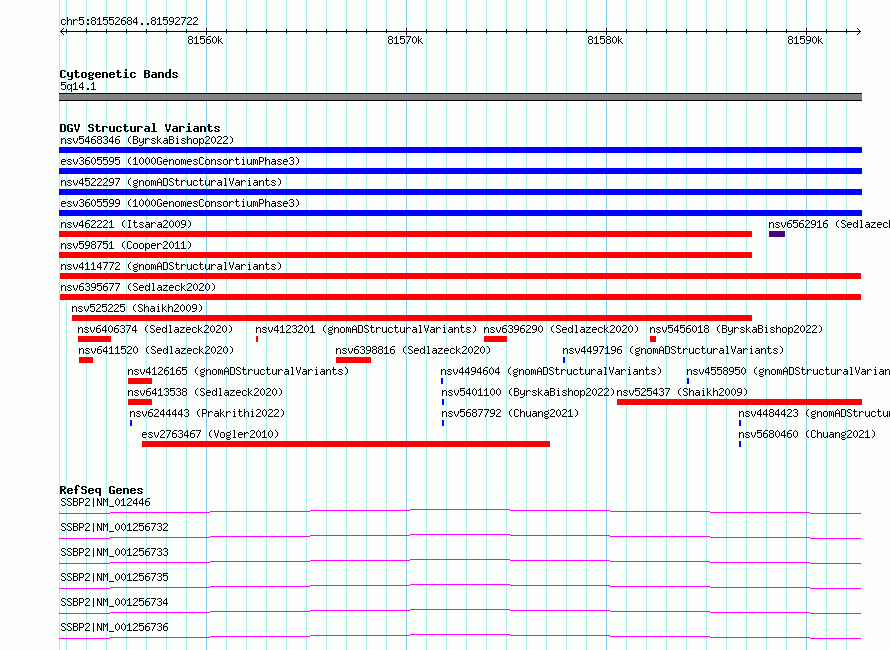
Task: Click the nsv4114772 (gnomADStructuralVariants) label
Action: coord(171,266)
